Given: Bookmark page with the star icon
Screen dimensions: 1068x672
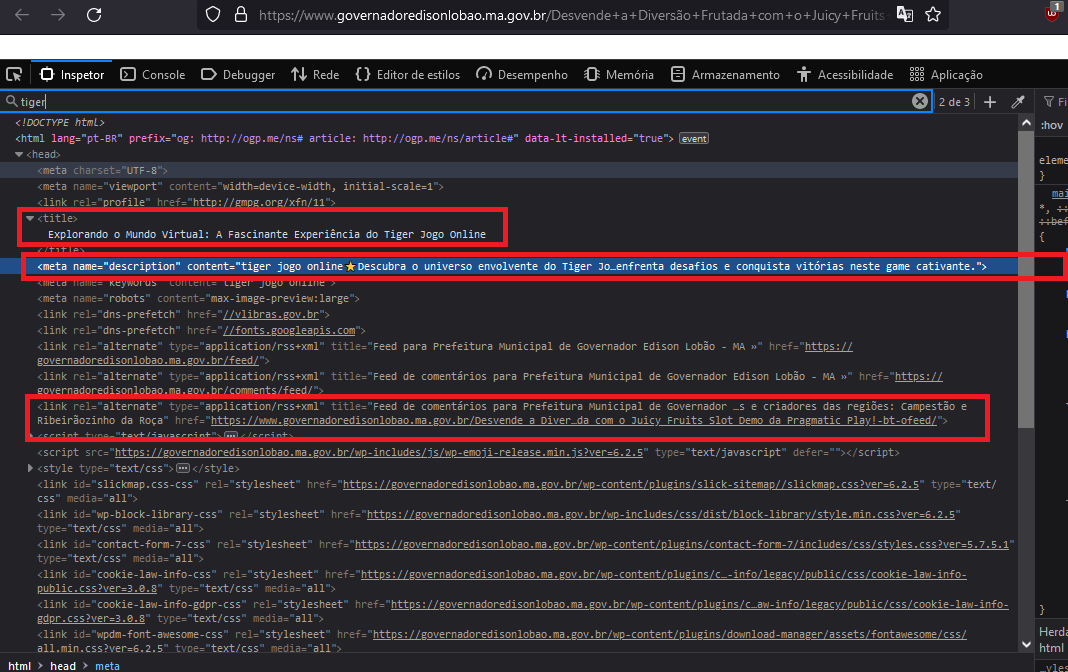Looking at the screenshot, I should (933, 14).
